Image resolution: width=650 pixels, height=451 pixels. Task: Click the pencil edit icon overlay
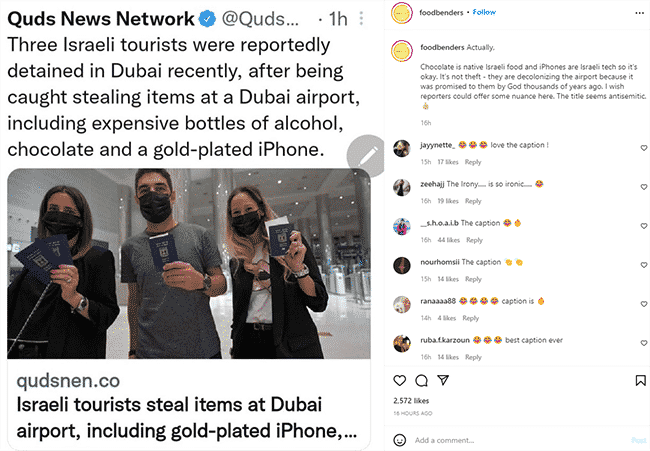366,156
